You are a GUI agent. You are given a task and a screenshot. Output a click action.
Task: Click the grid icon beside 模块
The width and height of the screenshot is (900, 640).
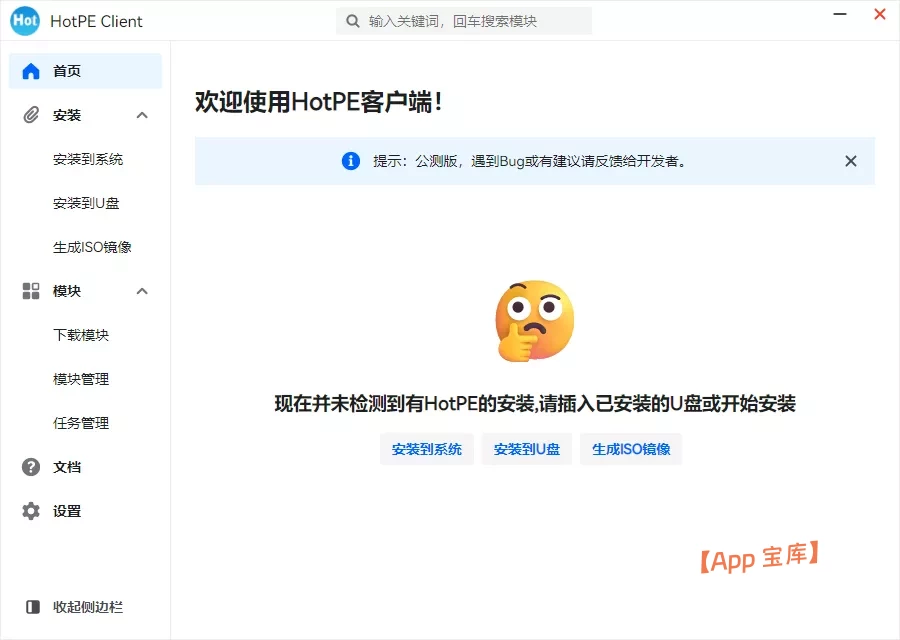point(31,290)
